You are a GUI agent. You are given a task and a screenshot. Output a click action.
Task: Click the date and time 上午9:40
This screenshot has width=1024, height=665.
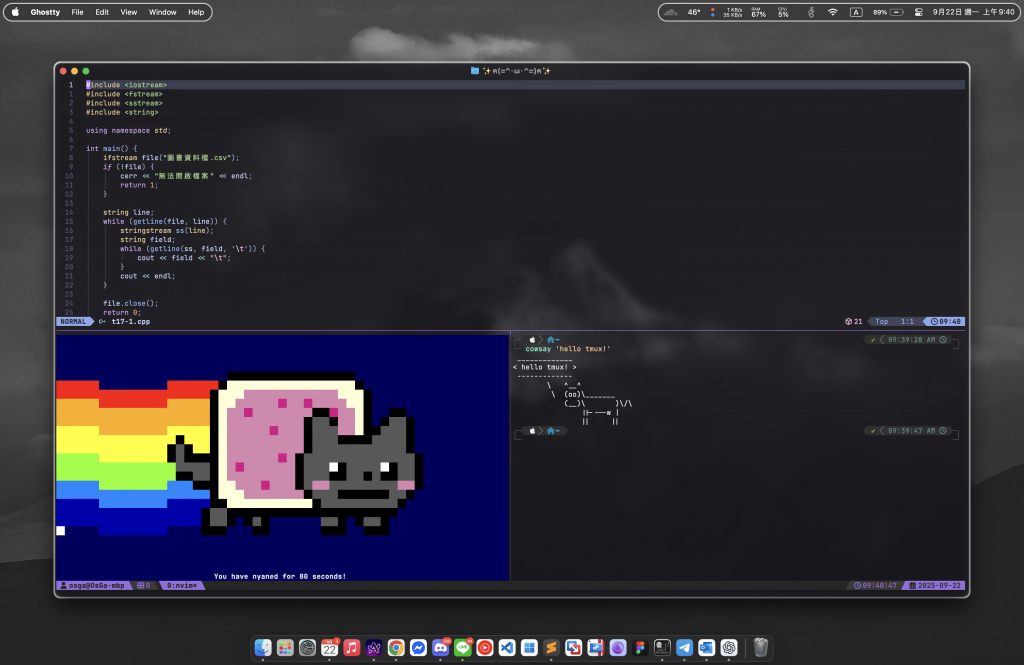(x=974, y=12)
